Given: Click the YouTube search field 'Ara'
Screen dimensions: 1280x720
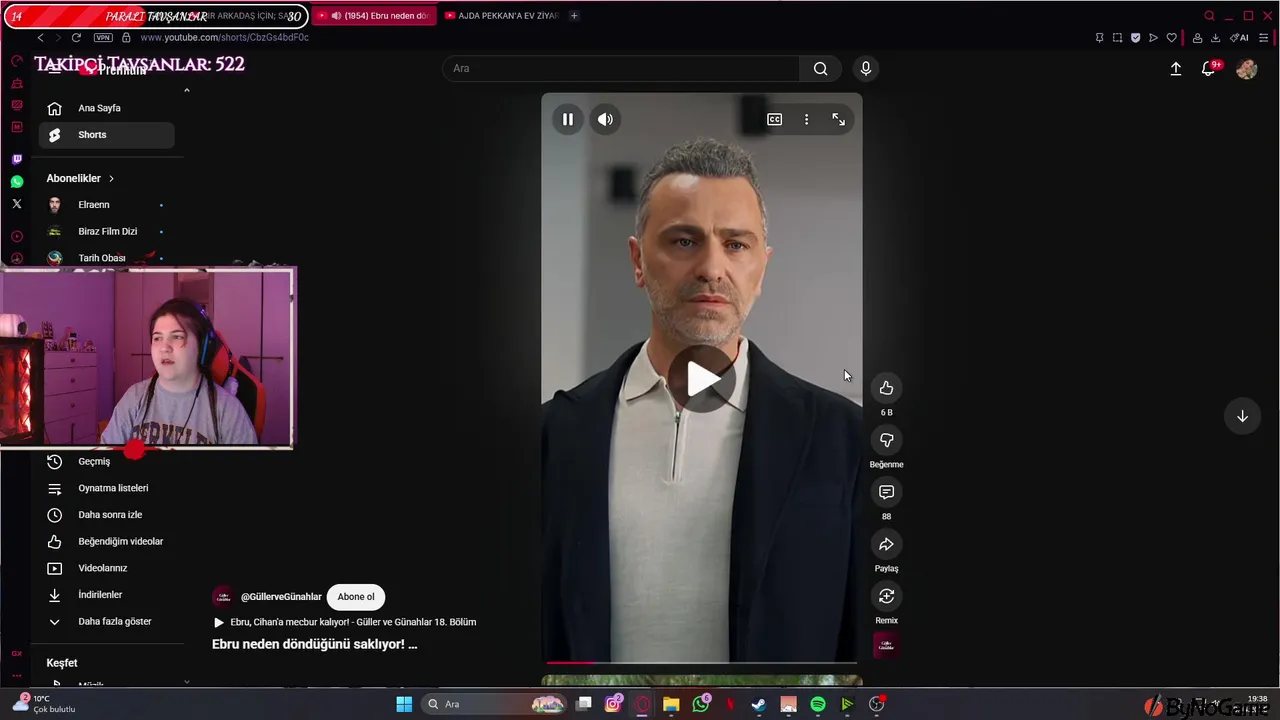Looking at the screenshot, I should (x=620, y=68).
